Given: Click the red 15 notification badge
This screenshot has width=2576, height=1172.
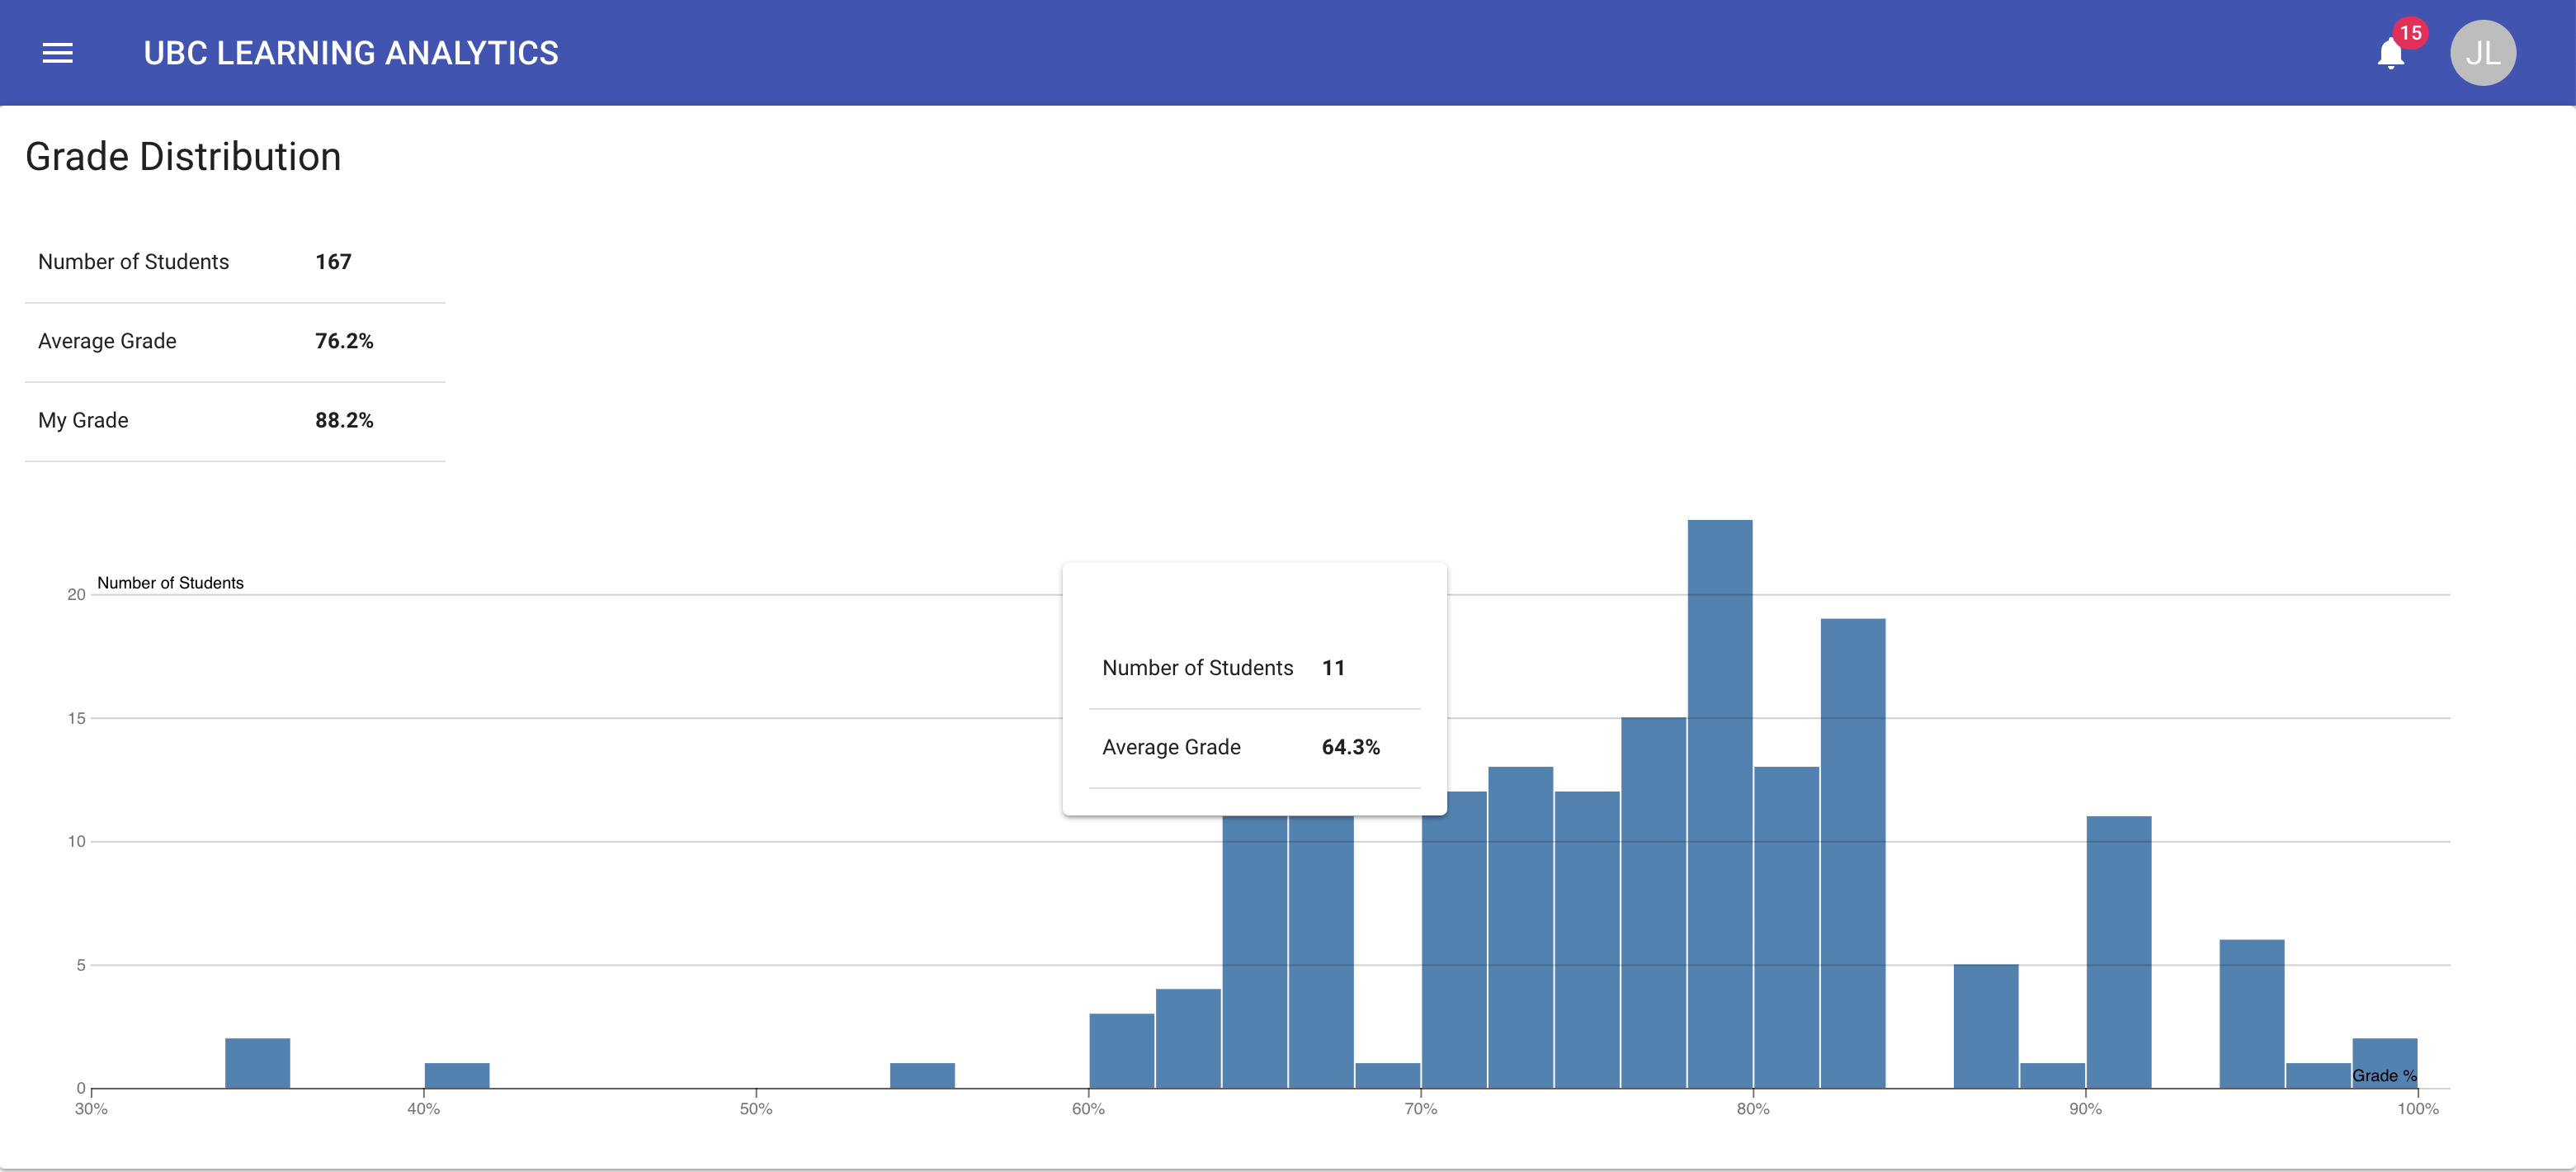Looking at the screenshot, I should [2410, 33].
